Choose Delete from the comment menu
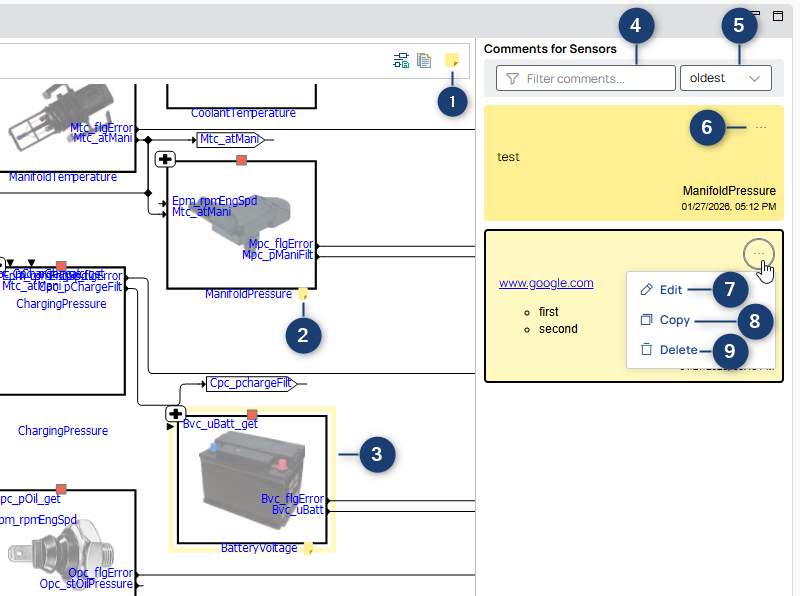 [678, 350]
